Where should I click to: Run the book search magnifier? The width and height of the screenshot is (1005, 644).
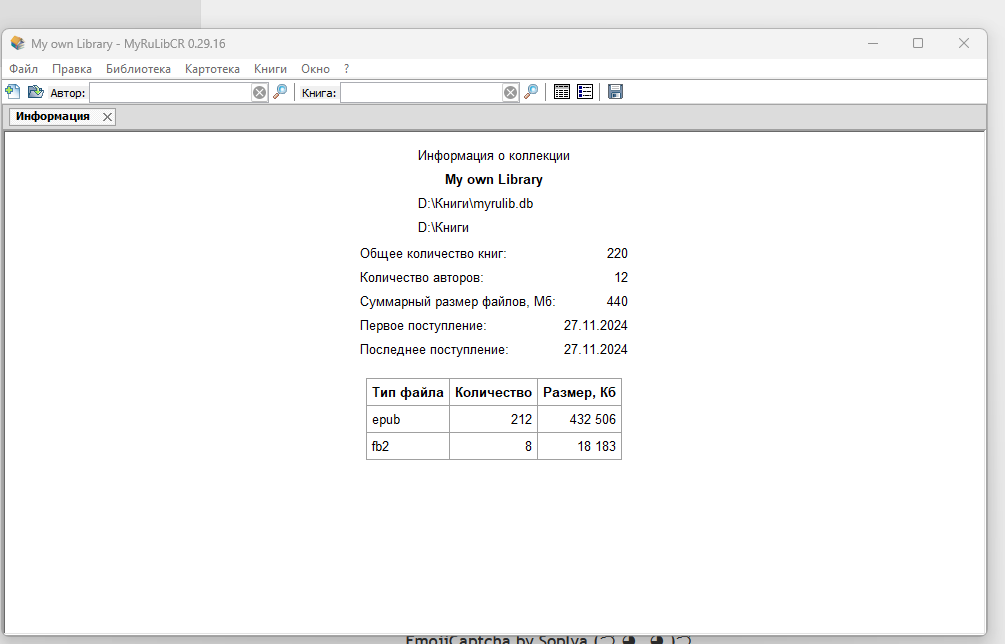click(531, 92)
